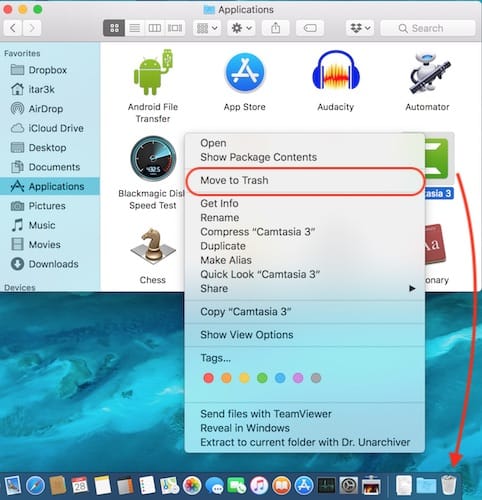Open the Dropbox toolbar dropdown
Screen dimensions: 482x500
(x=360, y=28)
